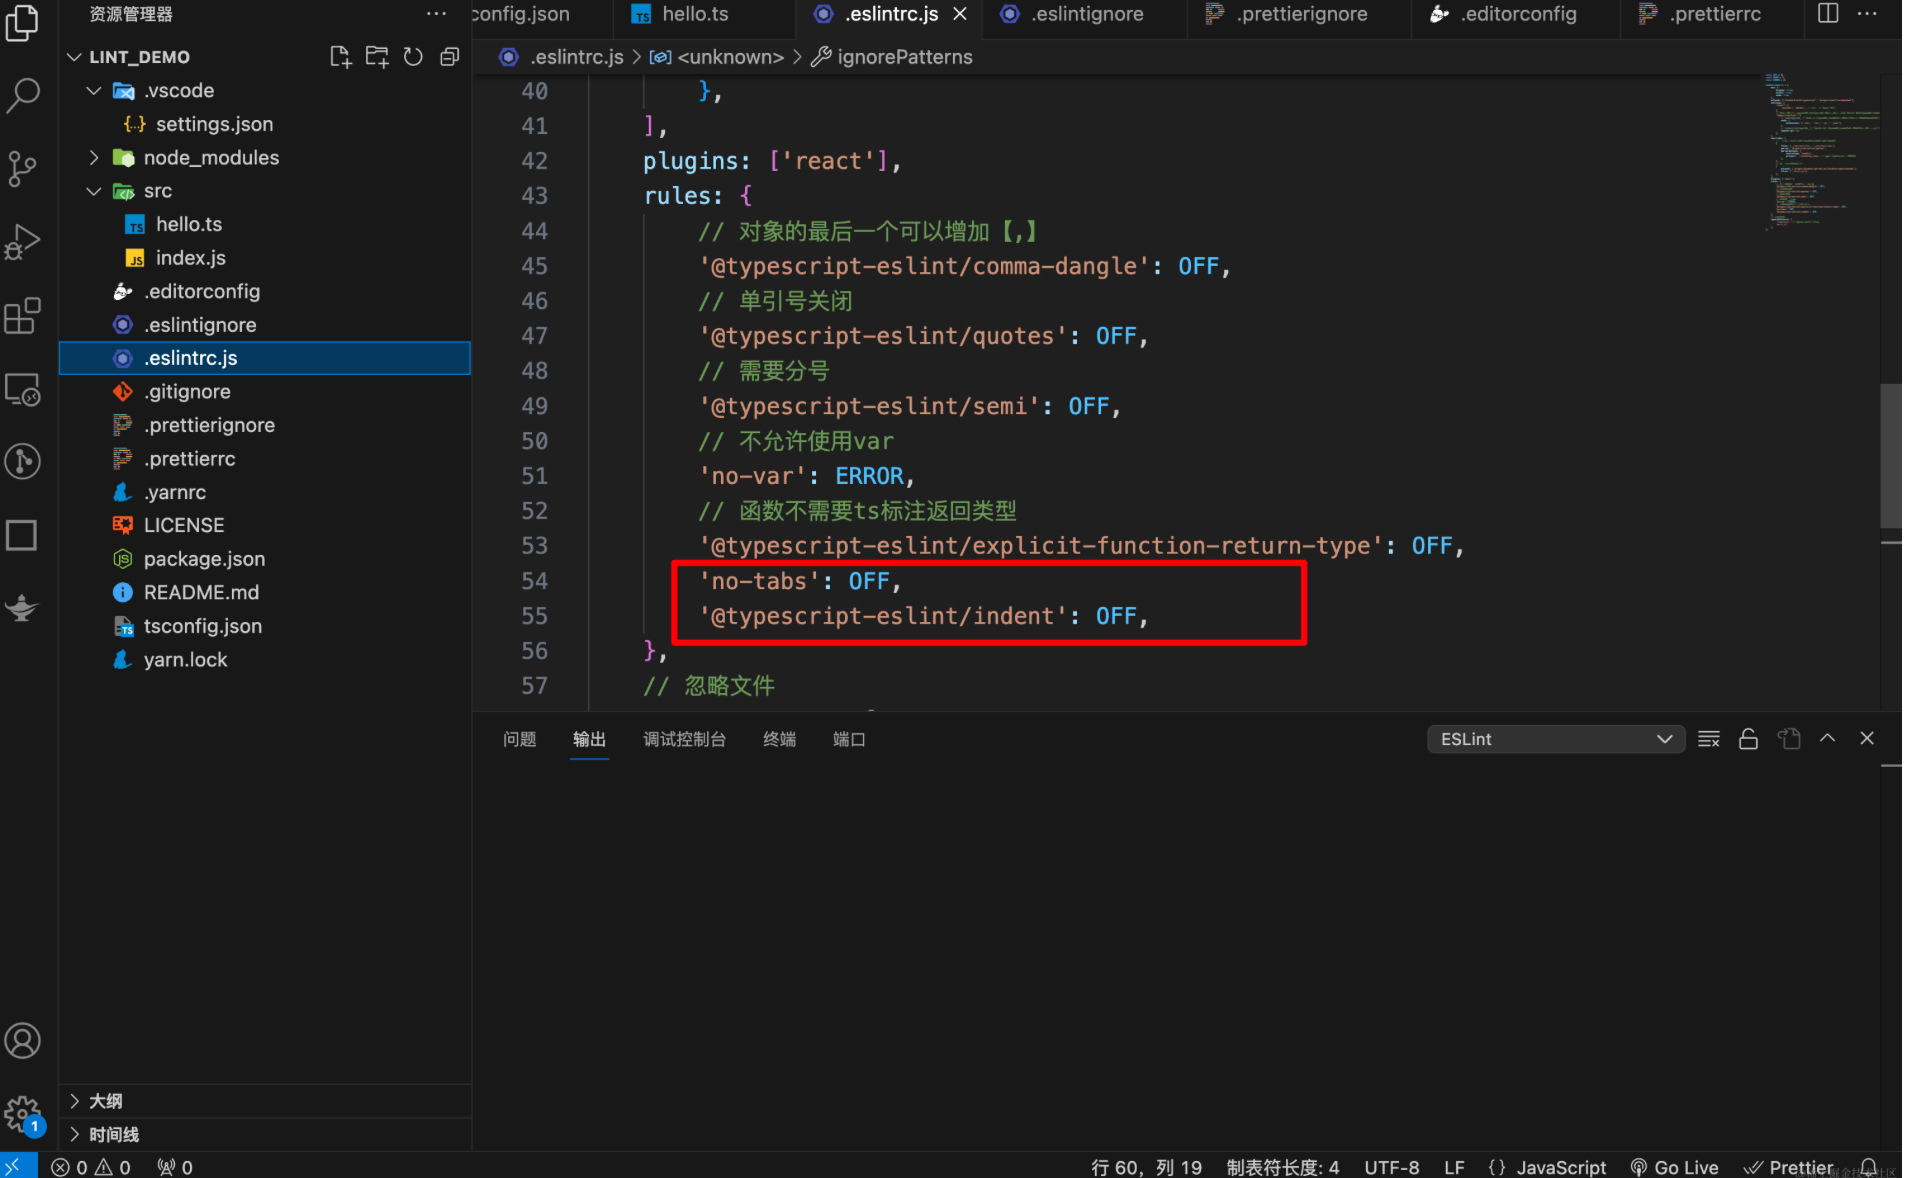1910x1178 pixels.
Task: Collapse the src folder
Action: 94,191
